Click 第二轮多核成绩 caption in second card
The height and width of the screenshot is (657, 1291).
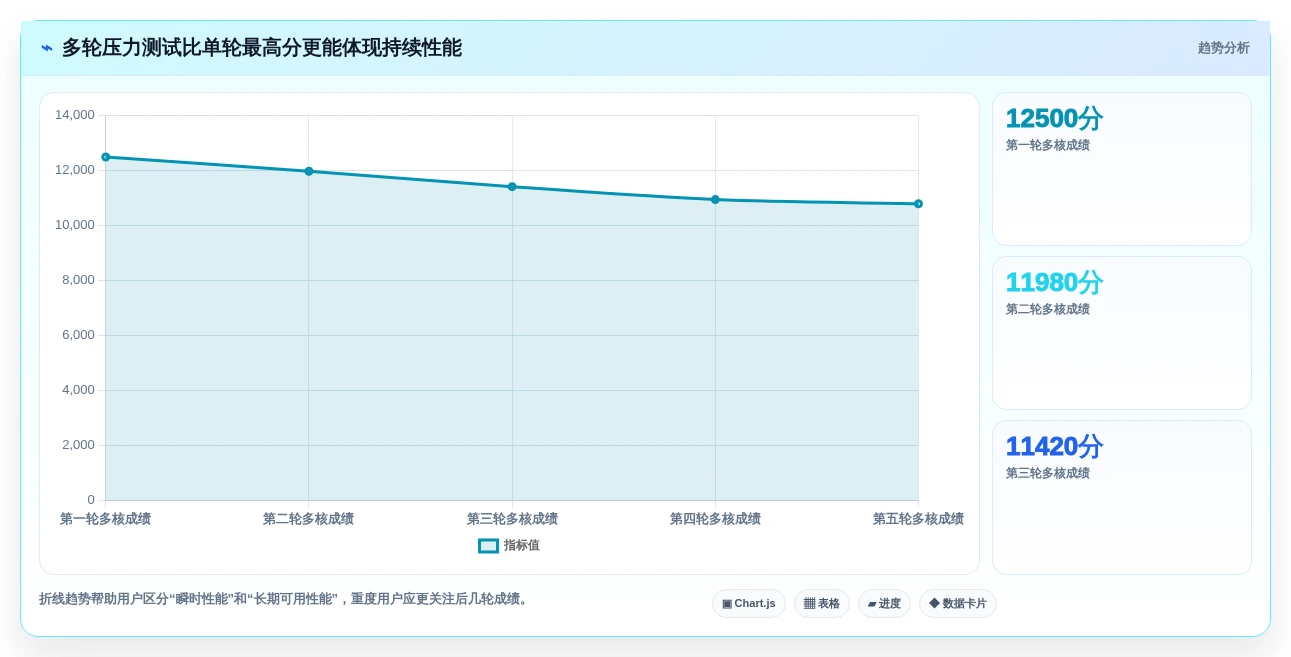(x=1048, y=310)
